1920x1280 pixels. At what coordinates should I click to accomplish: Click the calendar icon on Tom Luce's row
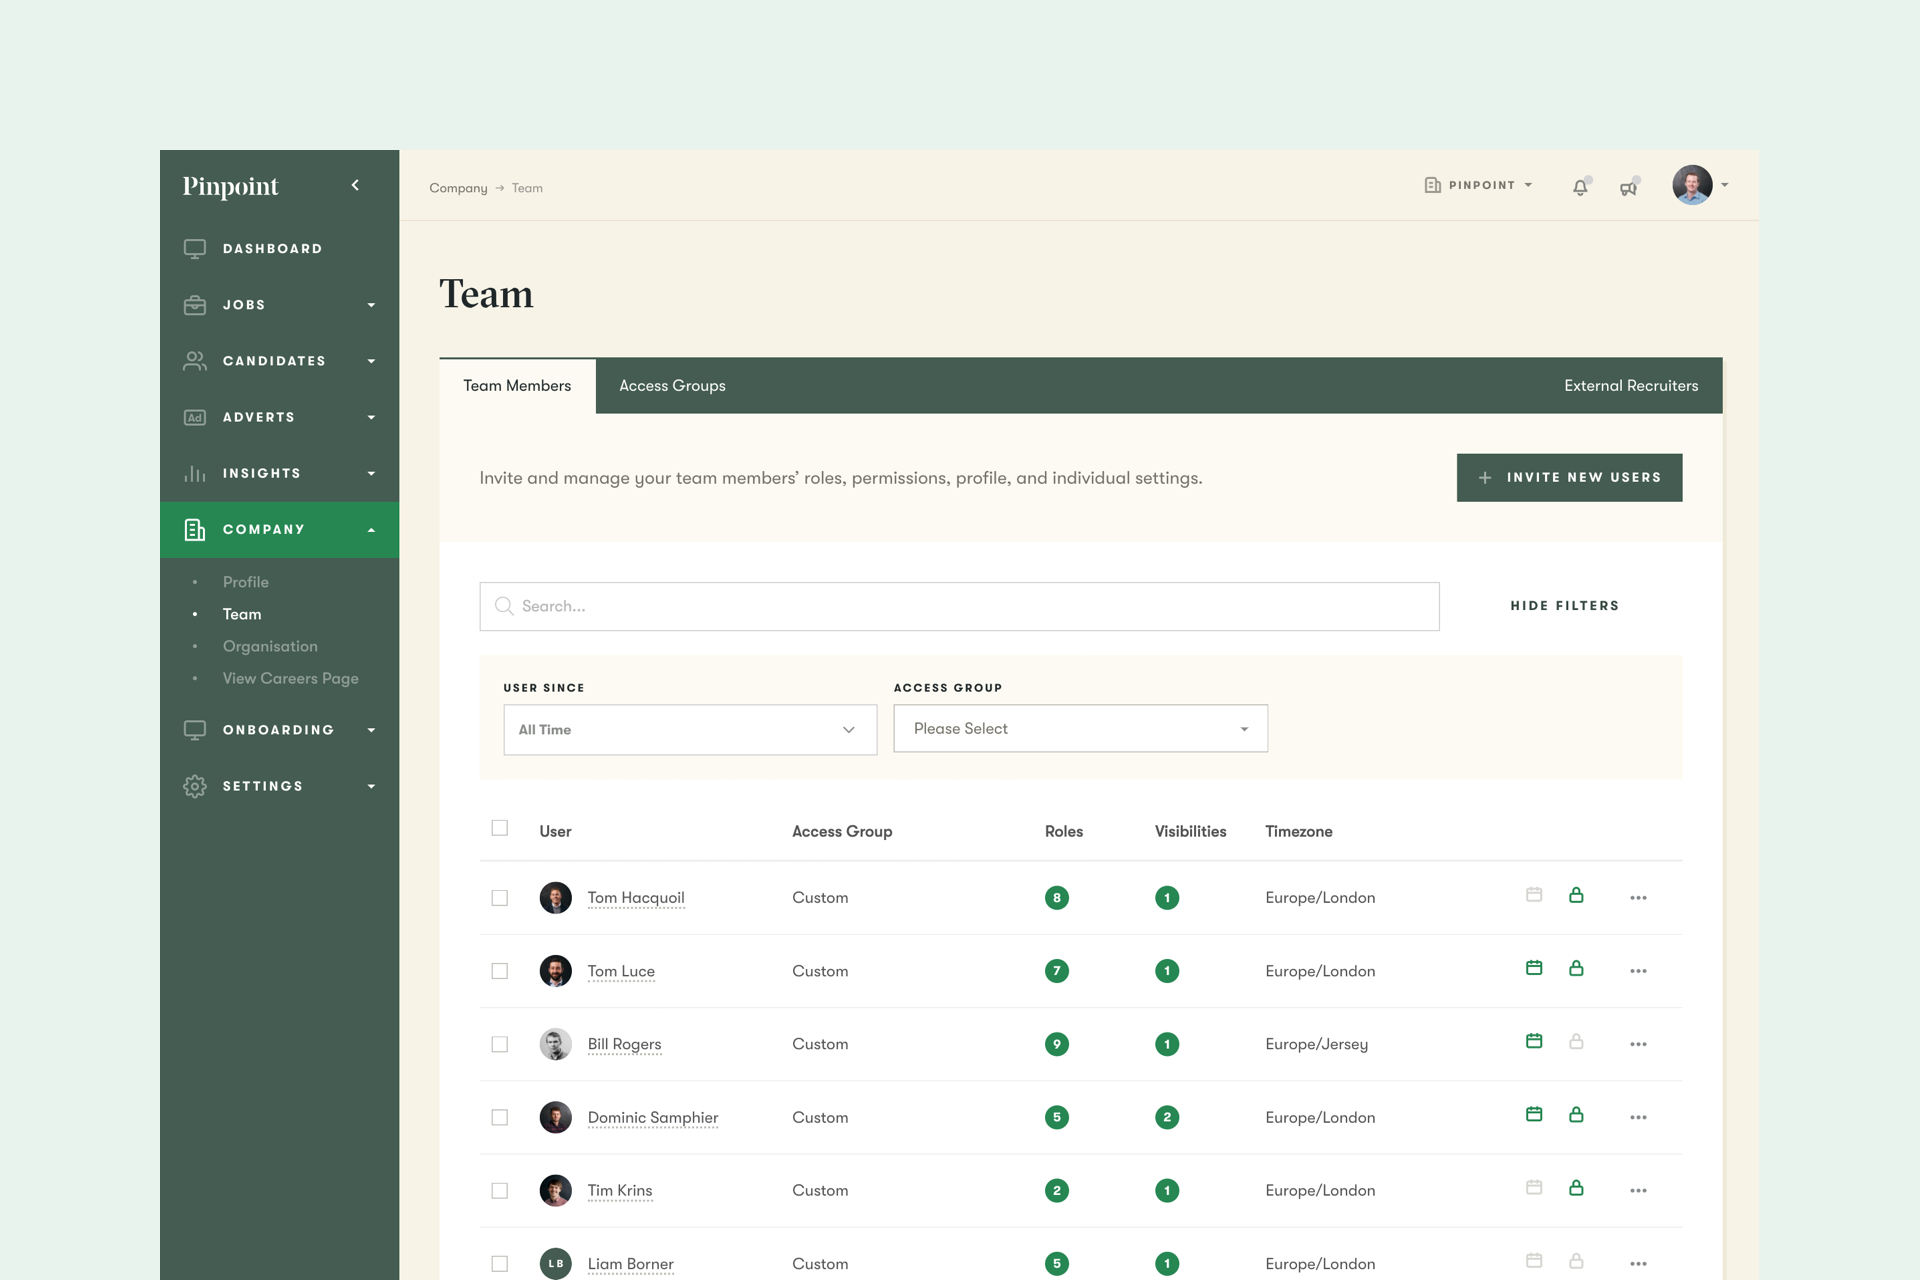click(1534, 968)
